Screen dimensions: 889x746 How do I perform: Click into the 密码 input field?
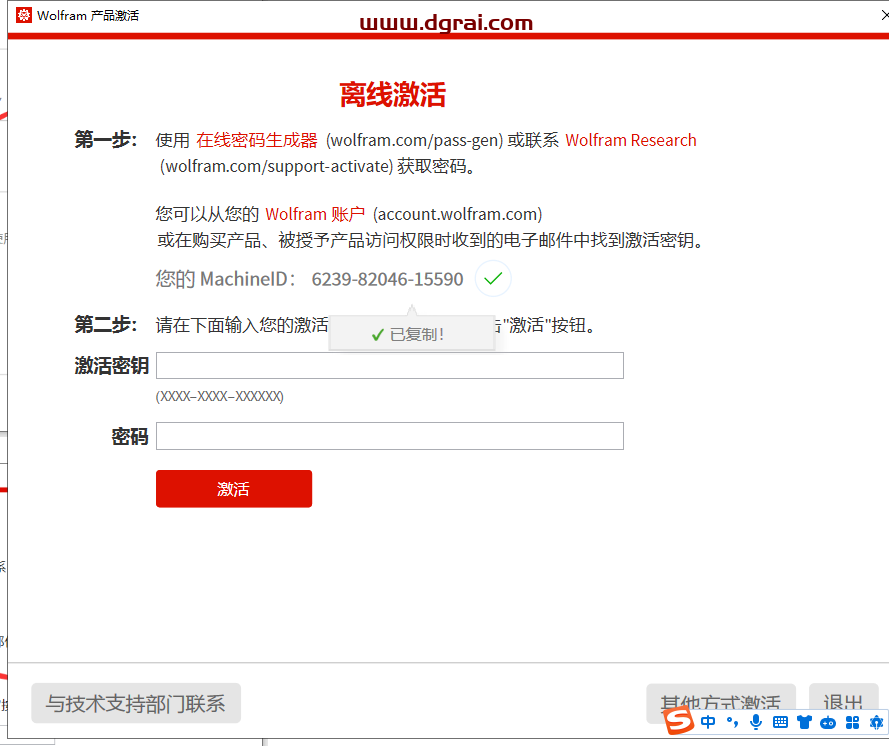pyautogui.click(x=389, y=436)
